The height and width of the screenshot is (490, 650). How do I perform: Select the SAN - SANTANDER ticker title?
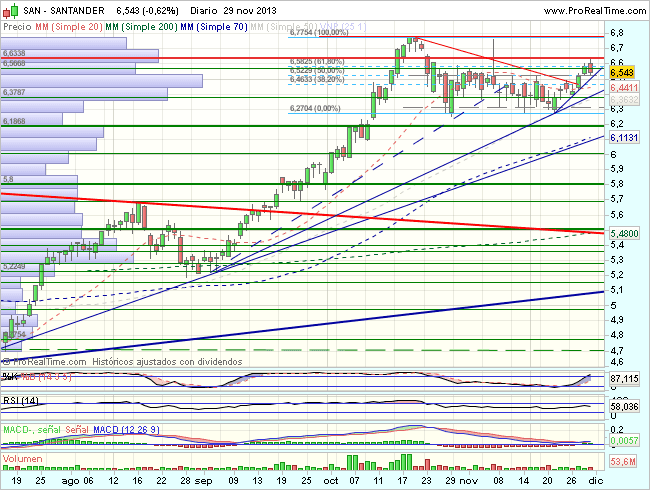tap(64, 10)
